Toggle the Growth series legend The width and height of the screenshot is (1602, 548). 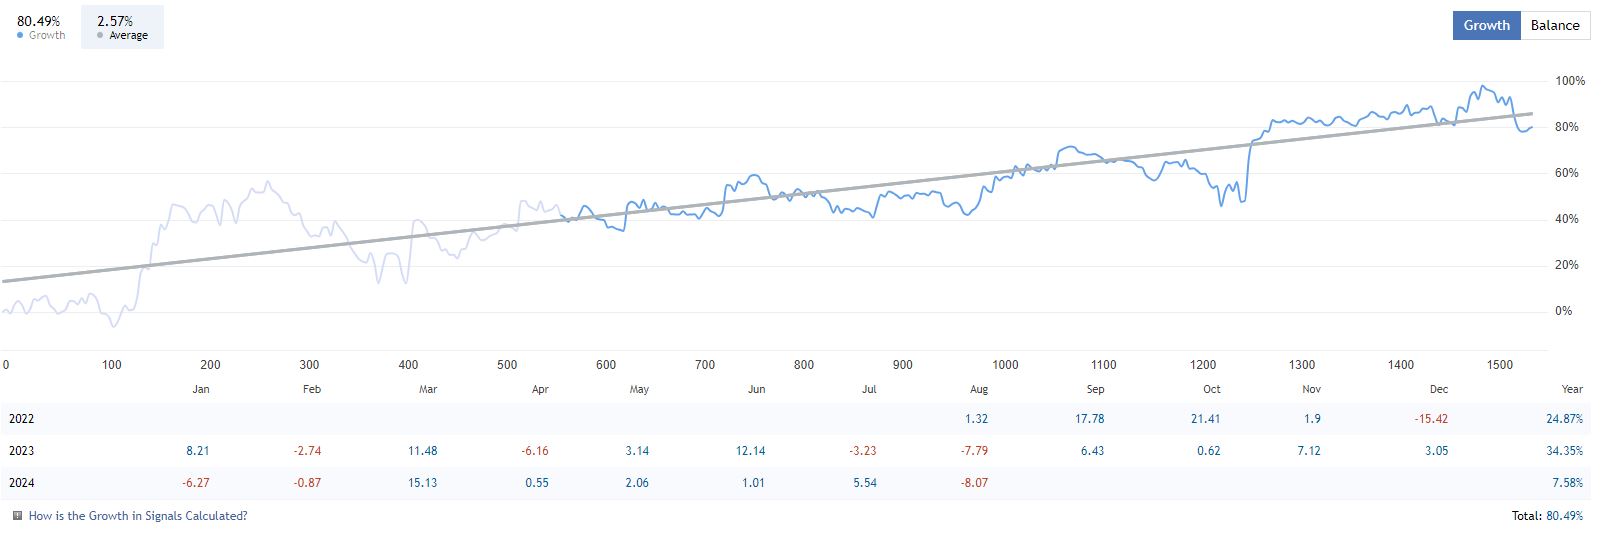pos(41,27)
